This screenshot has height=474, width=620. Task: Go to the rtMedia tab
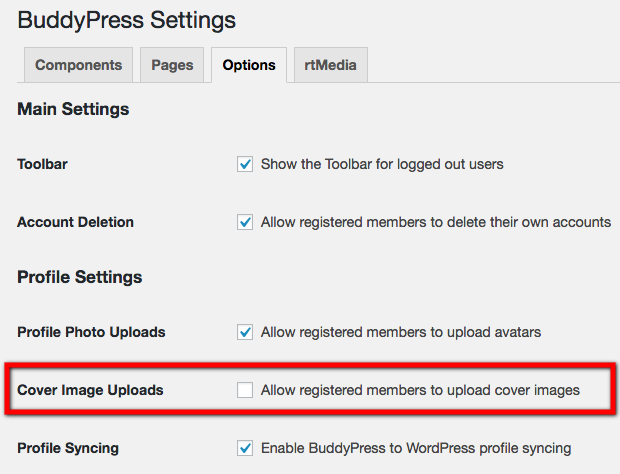point(330,65)
